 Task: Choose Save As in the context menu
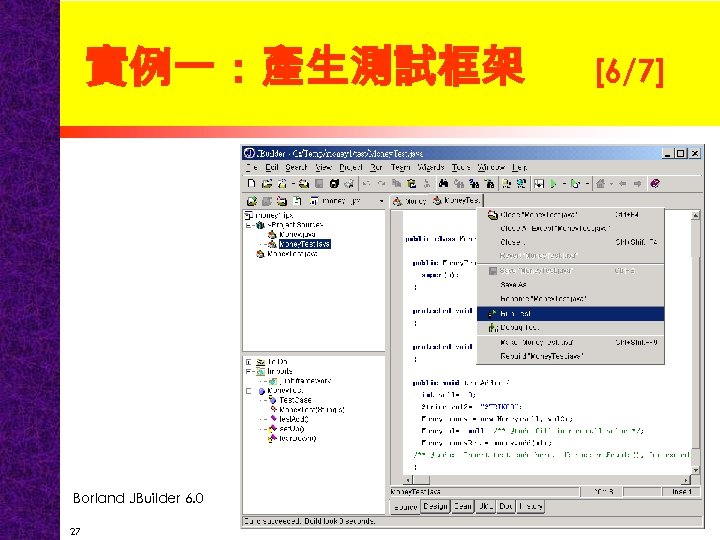[571, 285]
